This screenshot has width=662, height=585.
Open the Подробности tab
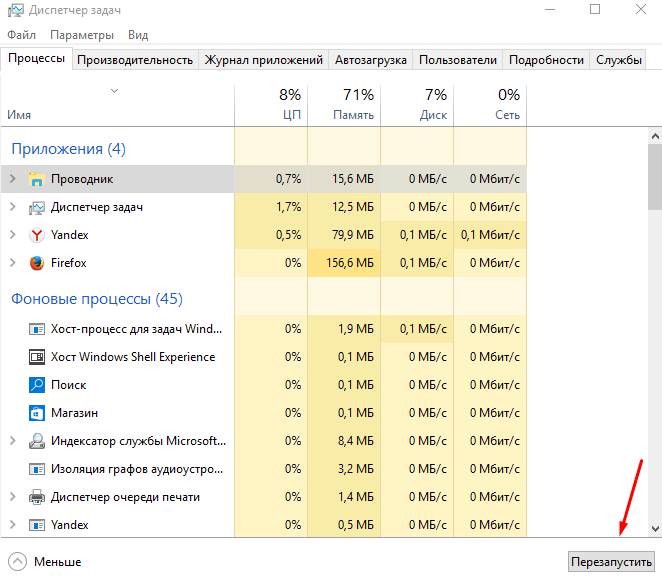click(x=546, y=60)
